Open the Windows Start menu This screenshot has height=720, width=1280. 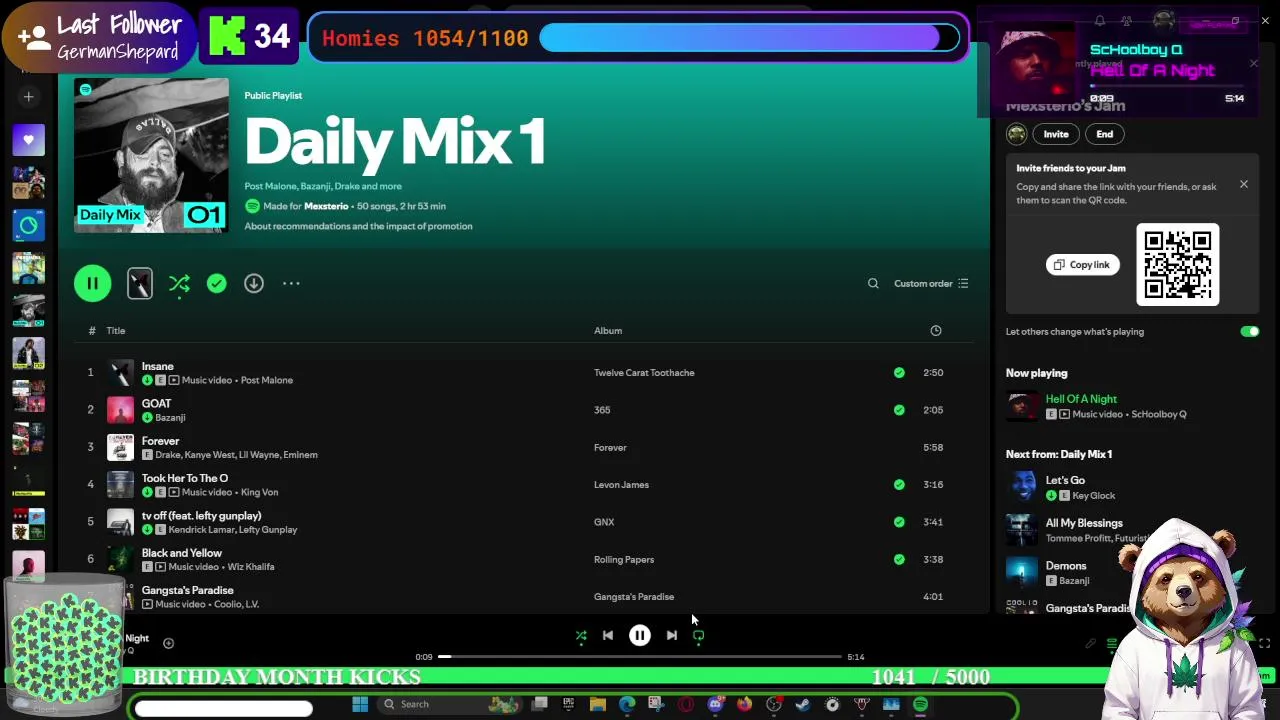click(x=360, y=705)
